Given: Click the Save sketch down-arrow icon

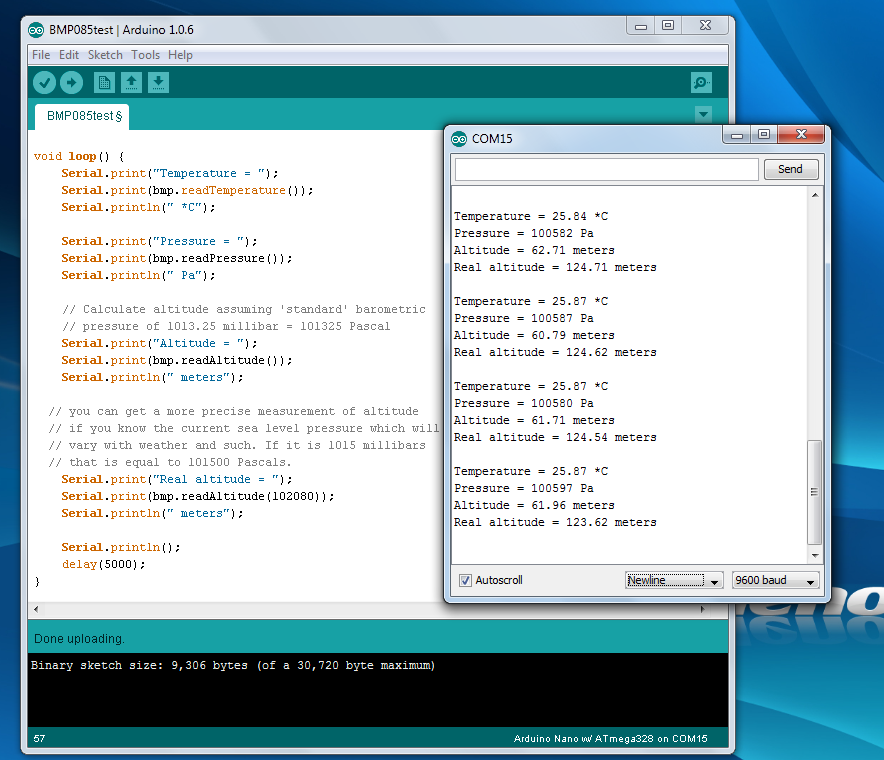Looking at the screenshot, I should [x=158, y=83].
